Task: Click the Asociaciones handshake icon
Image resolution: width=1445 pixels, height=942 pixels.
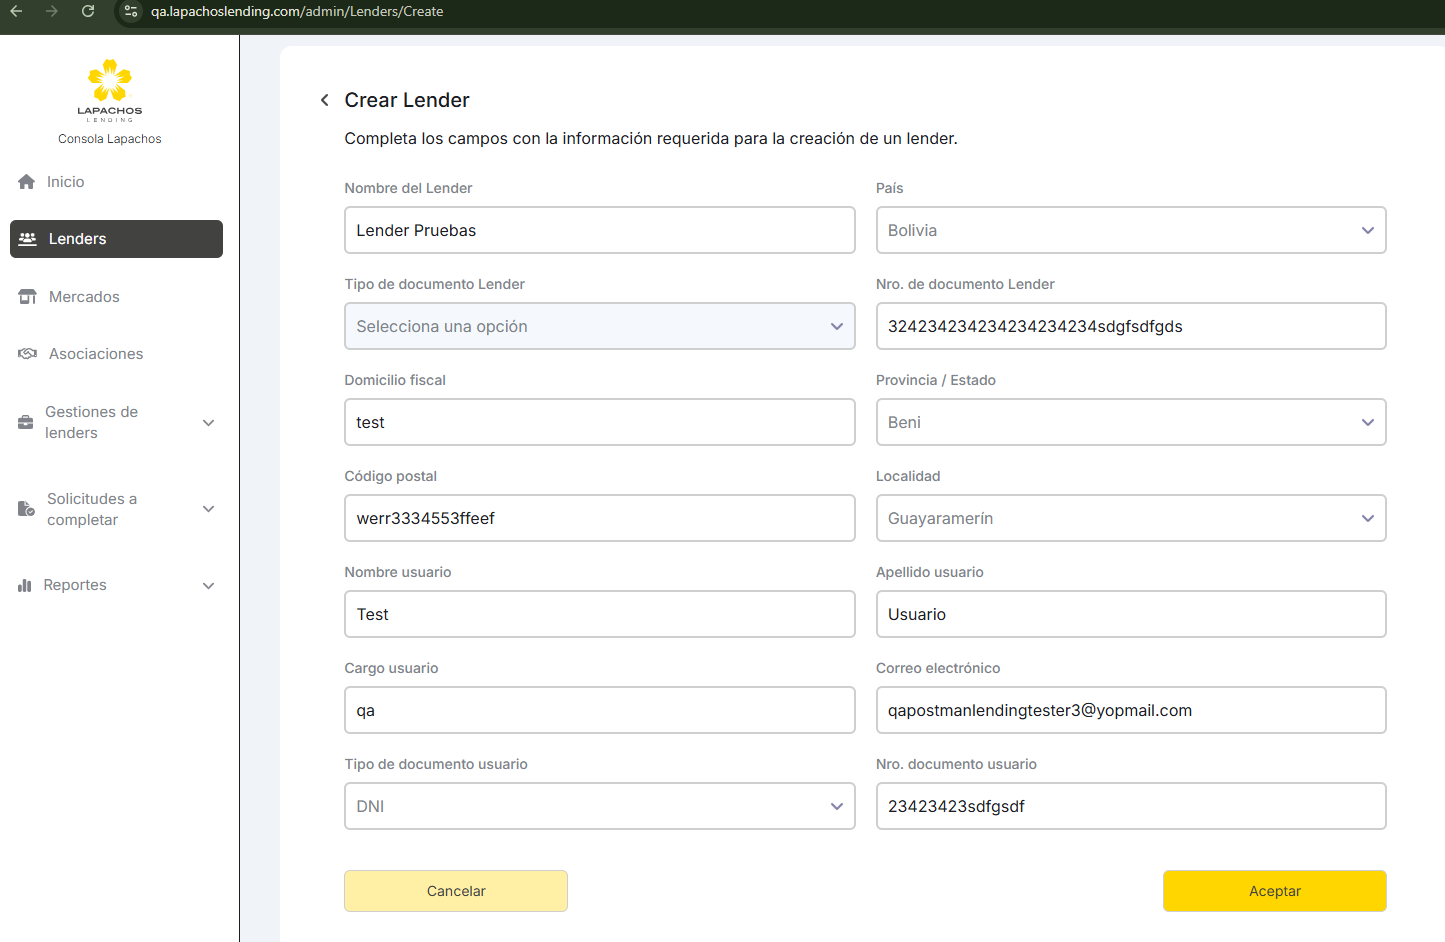Action: [x=28, y=354]
